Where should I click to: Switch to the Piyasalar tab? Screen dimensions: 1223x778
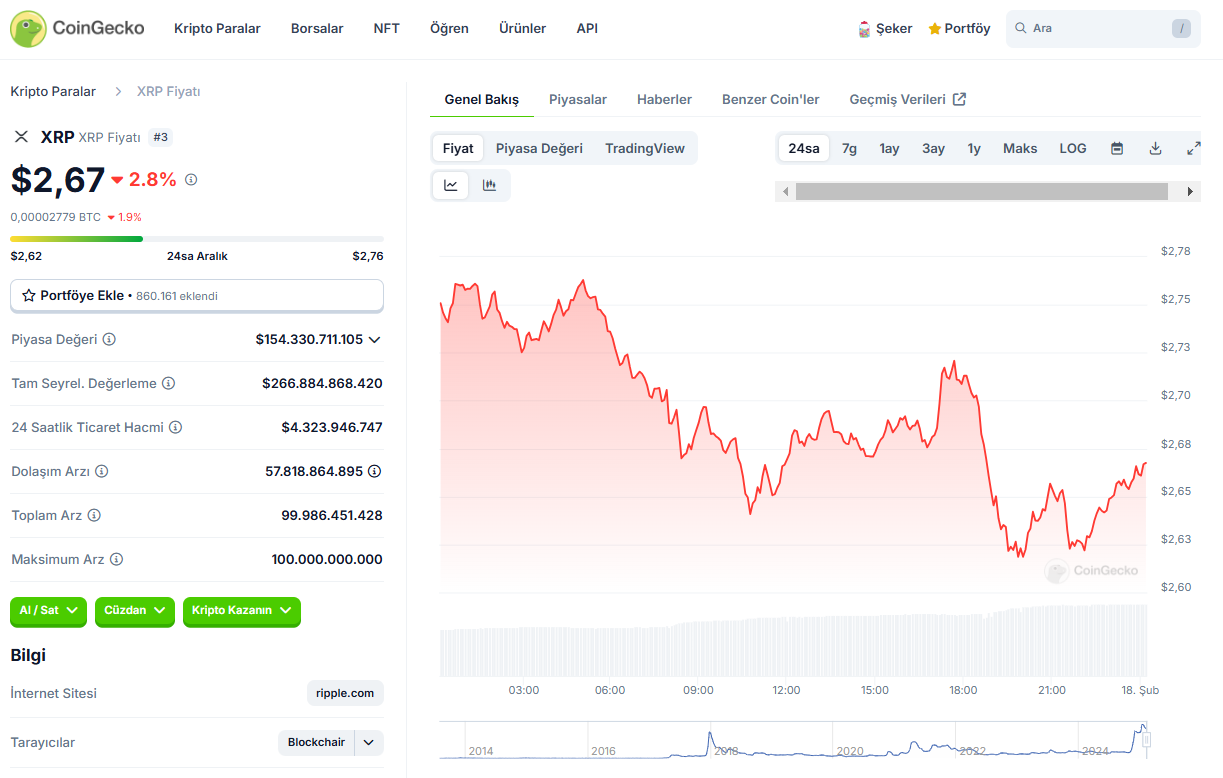[x=578, y=100]
